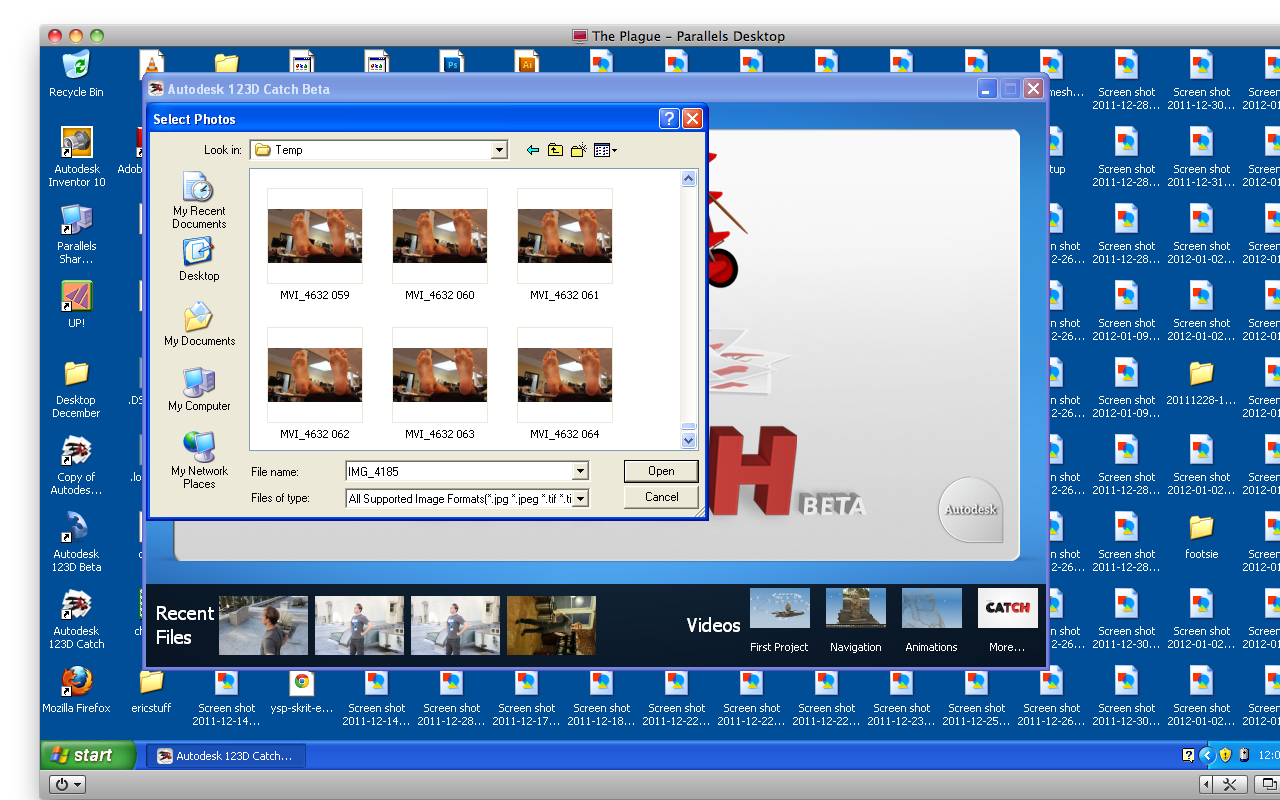This screenshot has width=1280, height=800.
Task: Open the ericstuff folder
Action: coord(151,690)
